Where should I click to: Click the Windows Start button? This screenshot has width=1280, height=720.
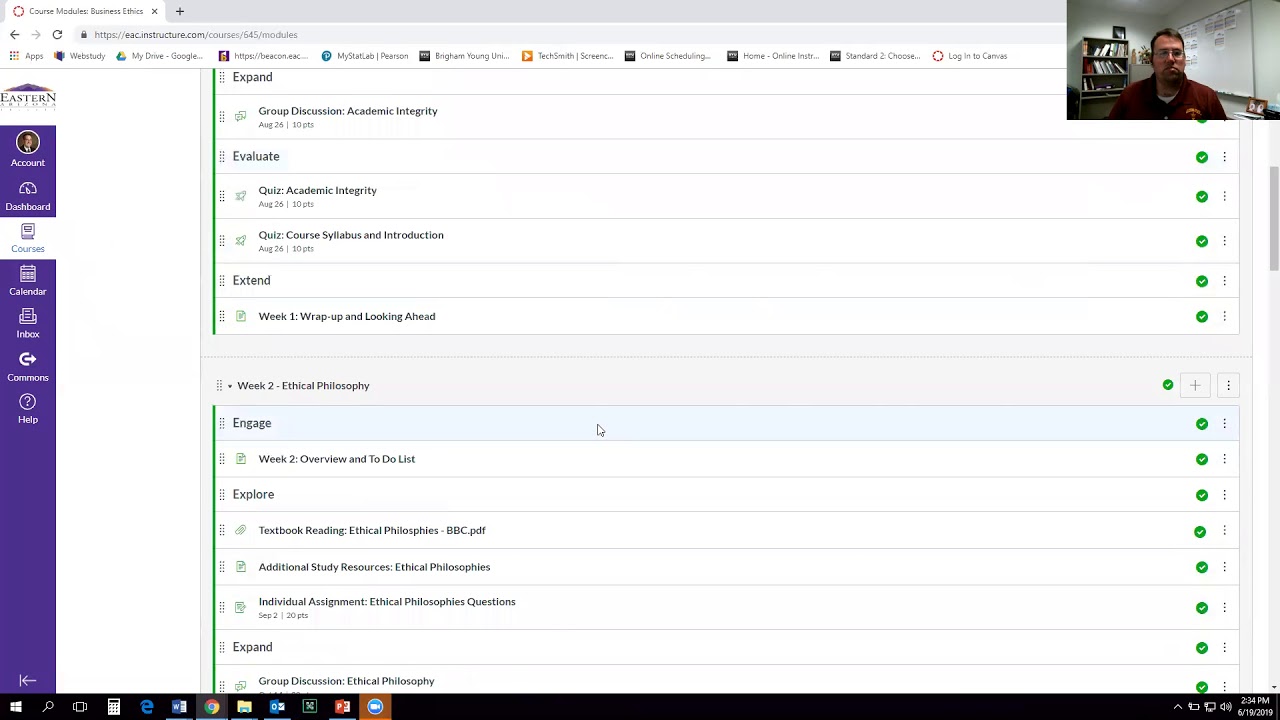[15, 707]
